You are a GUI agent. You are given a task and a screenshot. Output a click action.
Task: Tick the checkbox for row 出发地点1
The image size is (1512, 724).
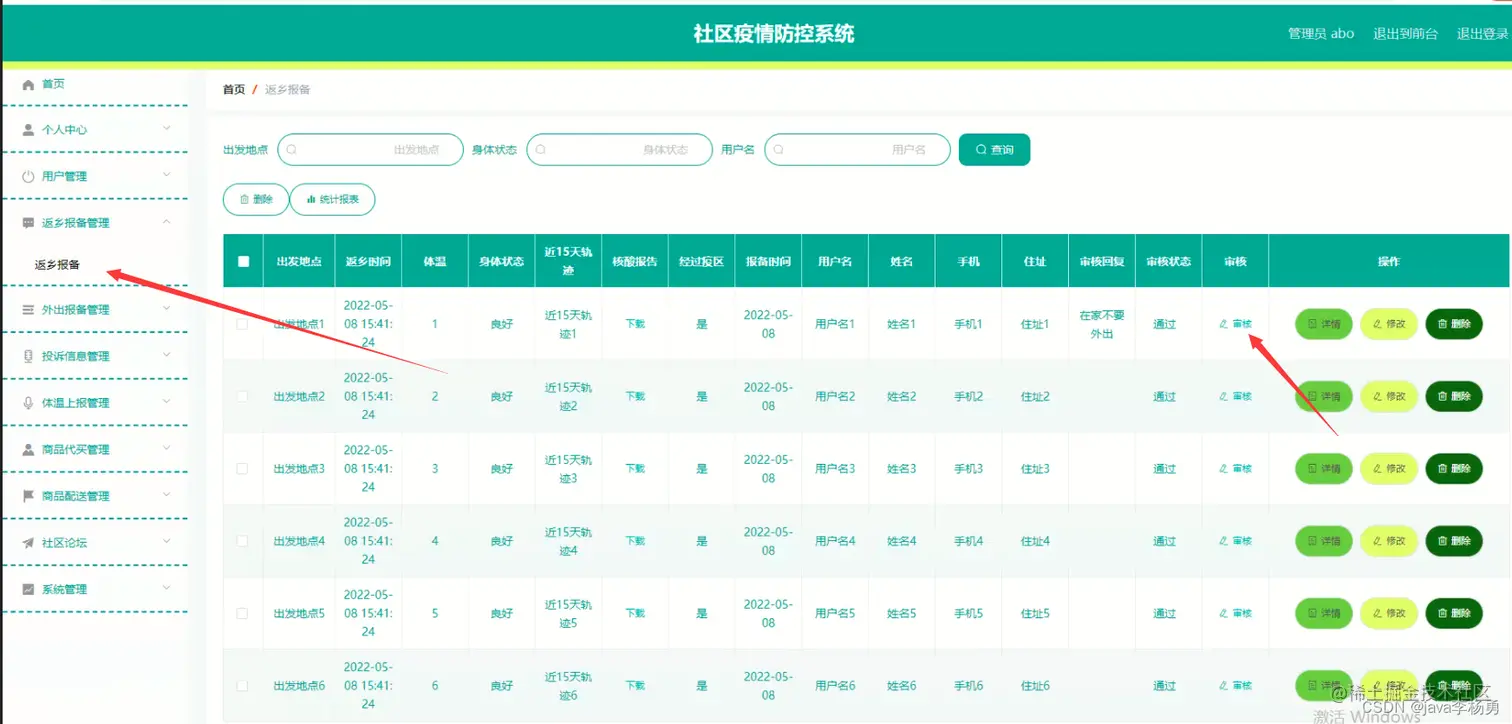point(242,324)
